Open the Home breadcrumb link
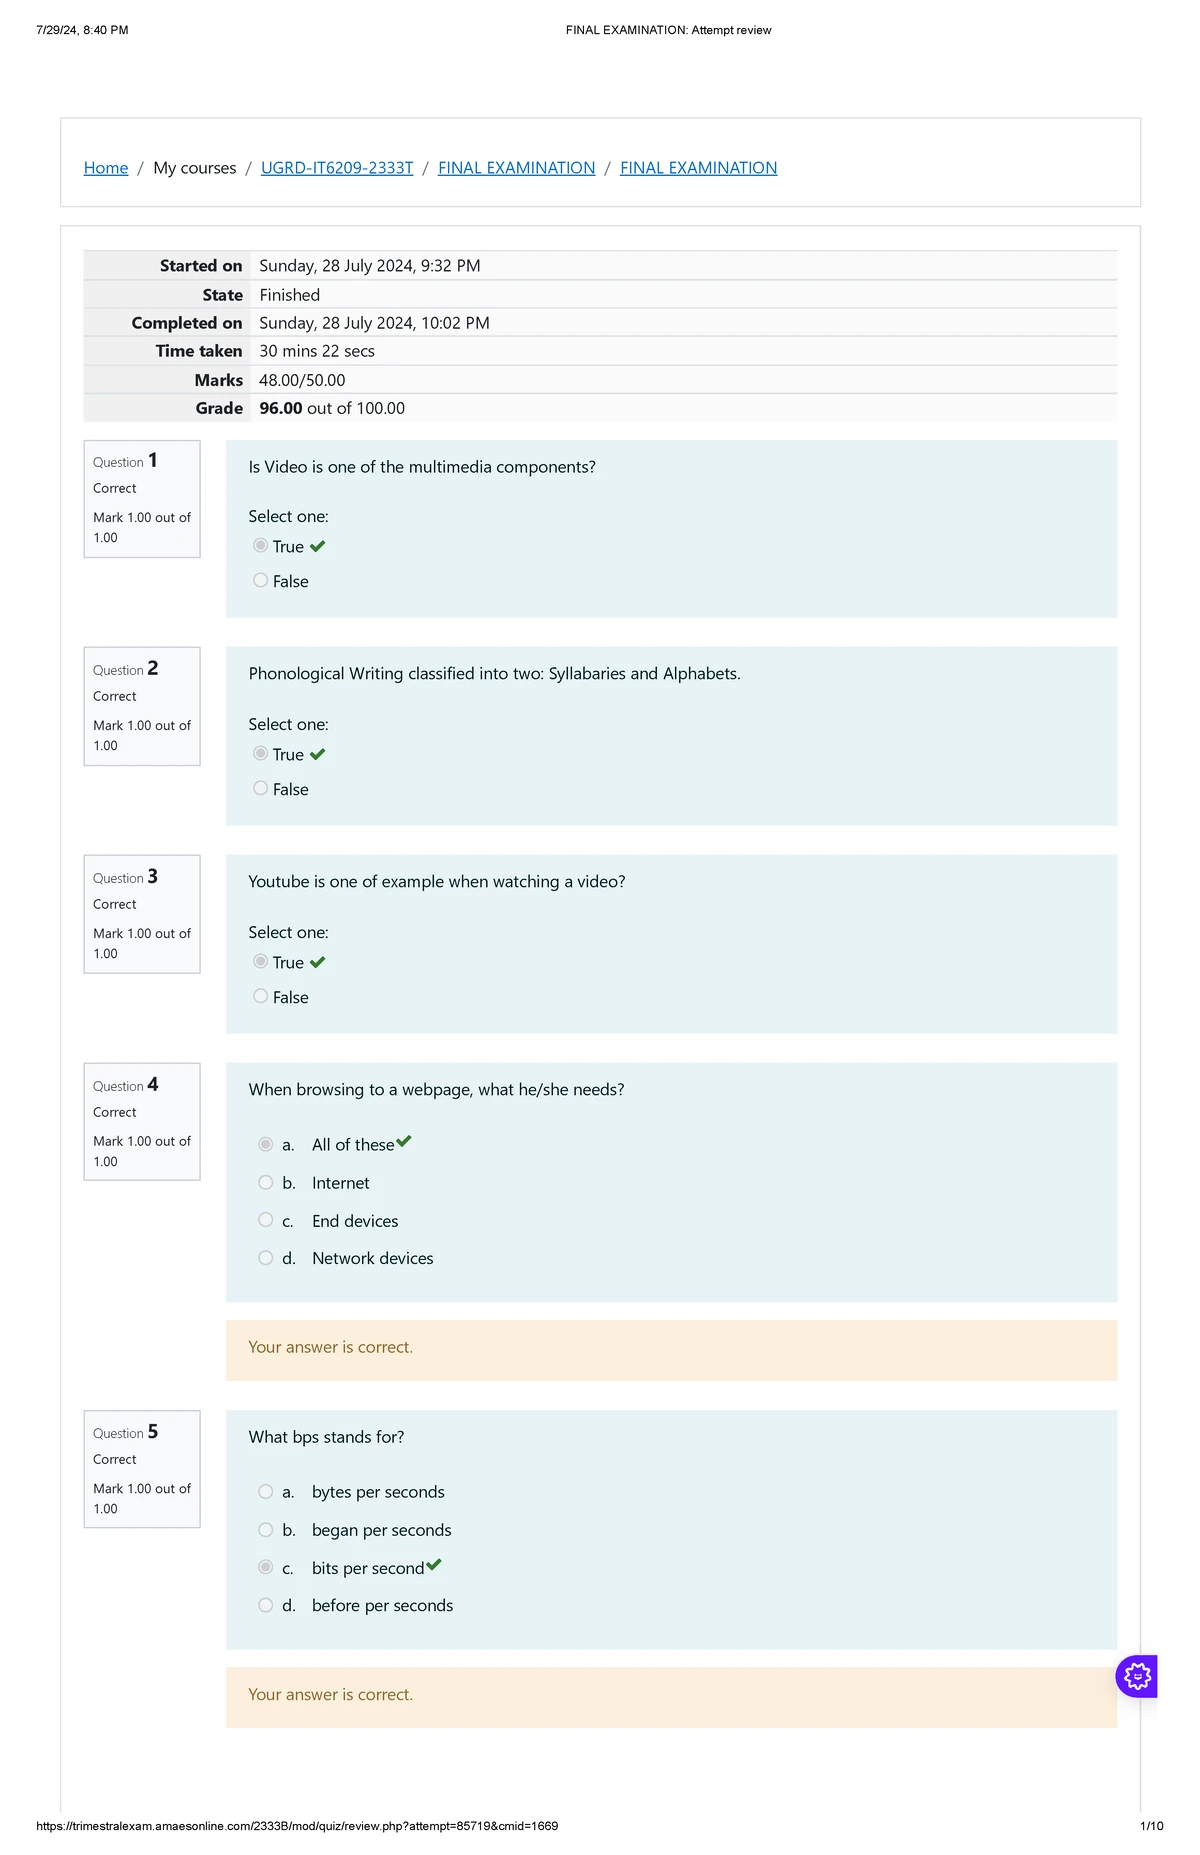This screenshot has width=1200, height=1855. (x=106, y=168)
